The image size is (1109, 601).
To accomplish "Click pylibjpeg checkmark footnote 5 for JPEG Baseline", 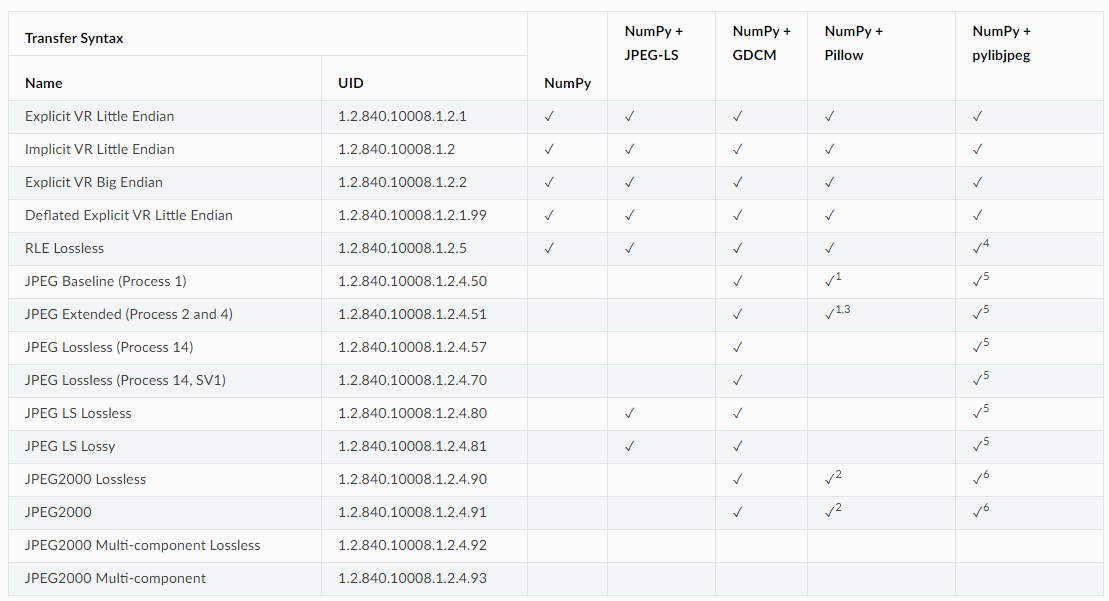I will coord(980,280).
